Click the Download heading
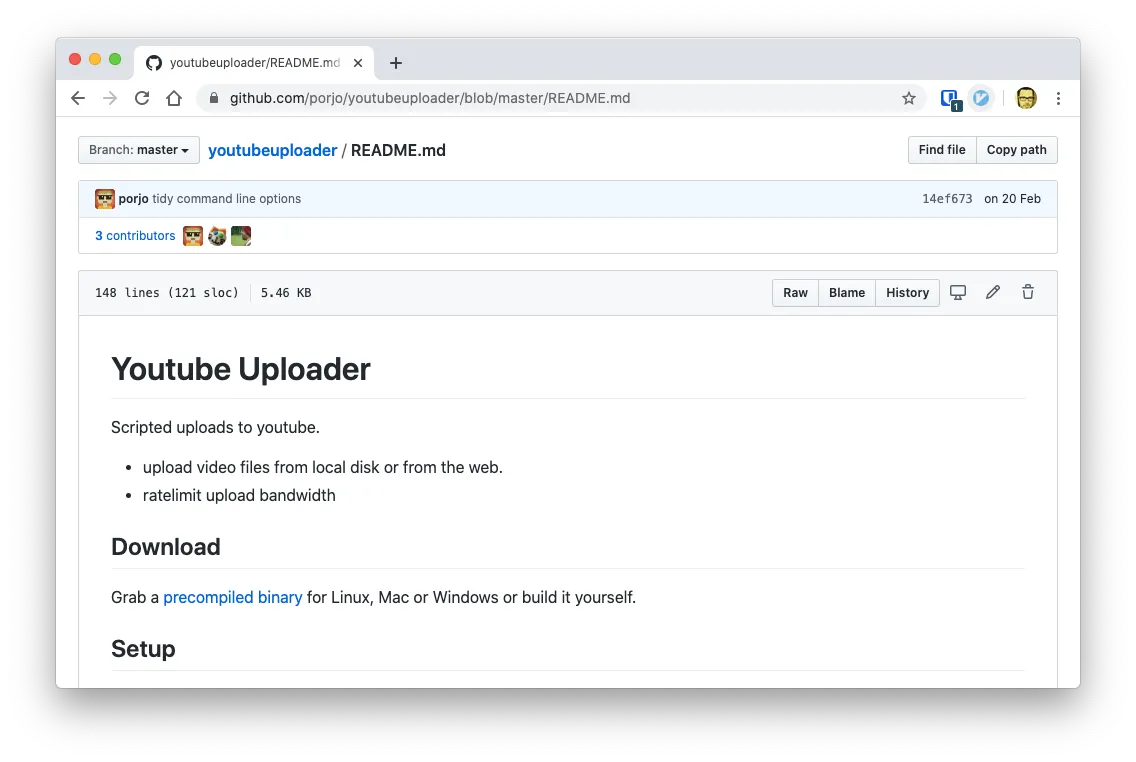The image size is (1136, 762). (x=166, y=547)
